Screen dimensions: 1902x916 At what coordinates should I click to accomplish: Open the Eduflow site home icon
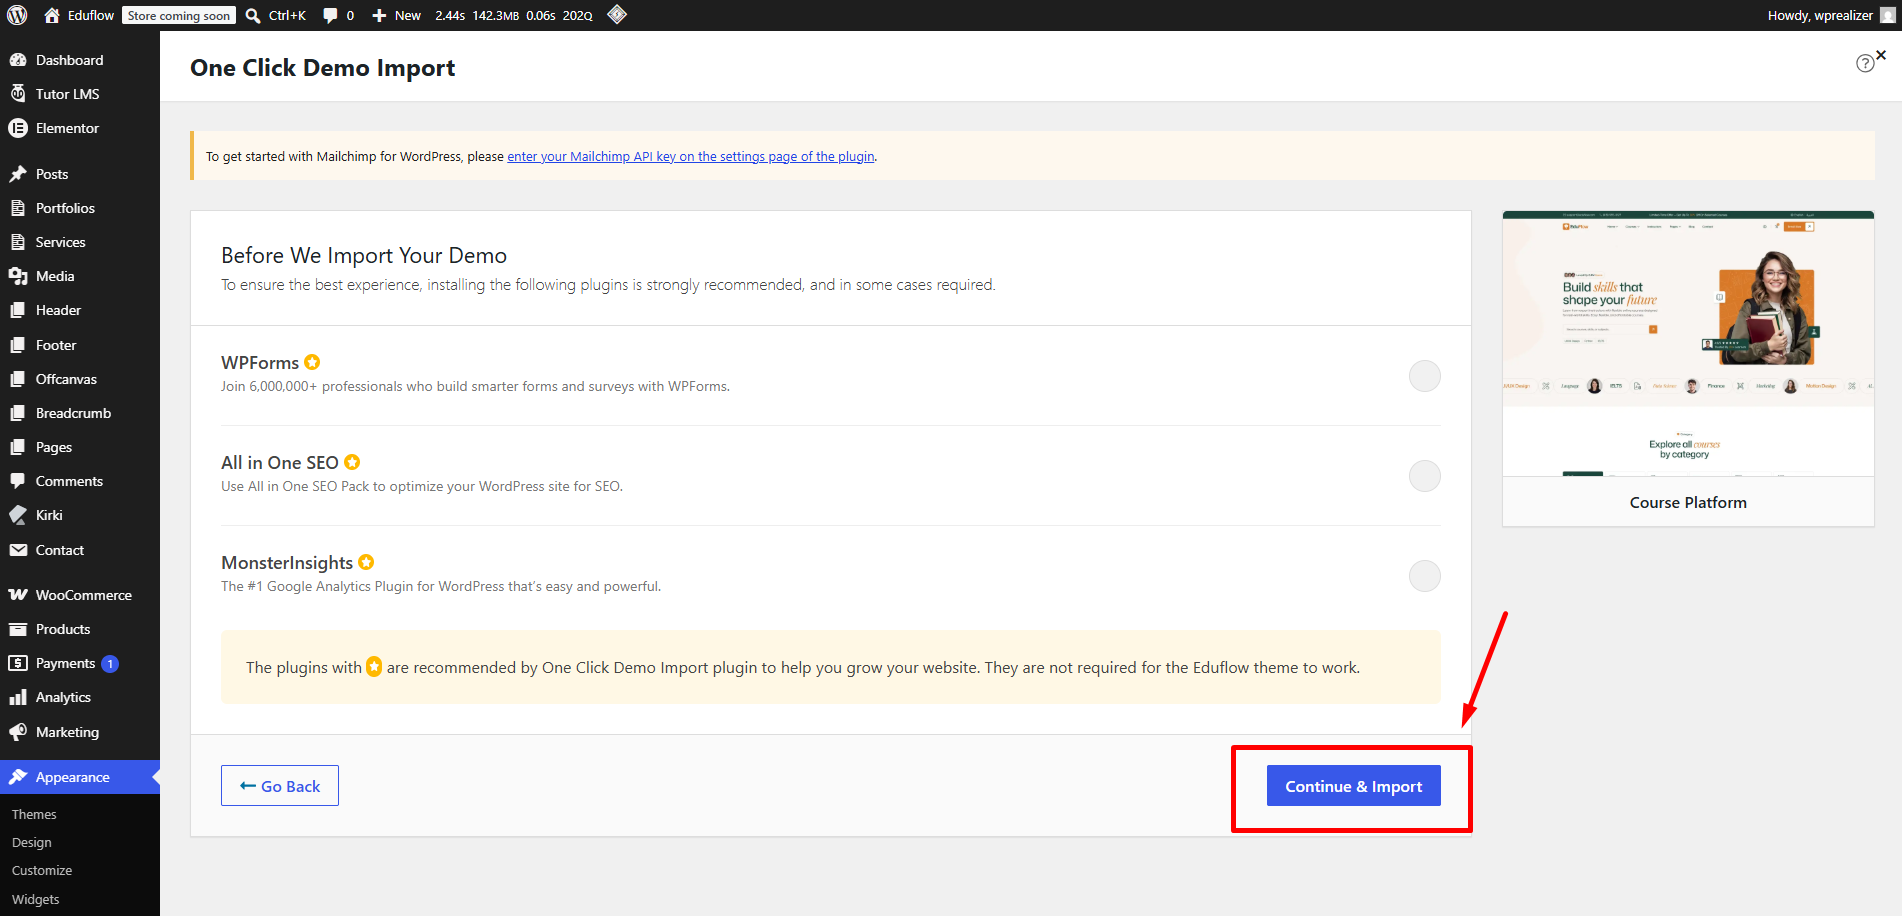click(52, 15)
